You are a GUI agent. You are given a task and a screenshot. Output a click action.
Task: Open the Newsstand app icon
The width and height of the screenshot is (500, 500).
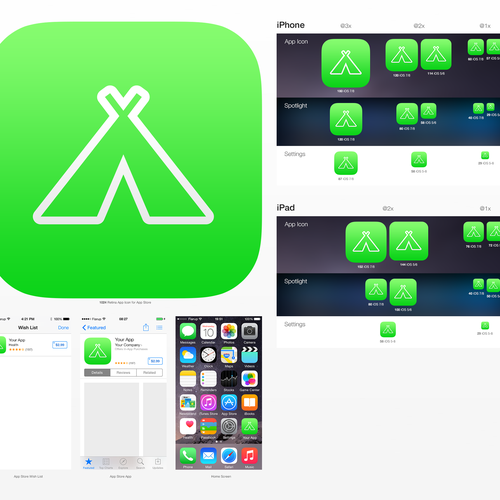(188, 403)
